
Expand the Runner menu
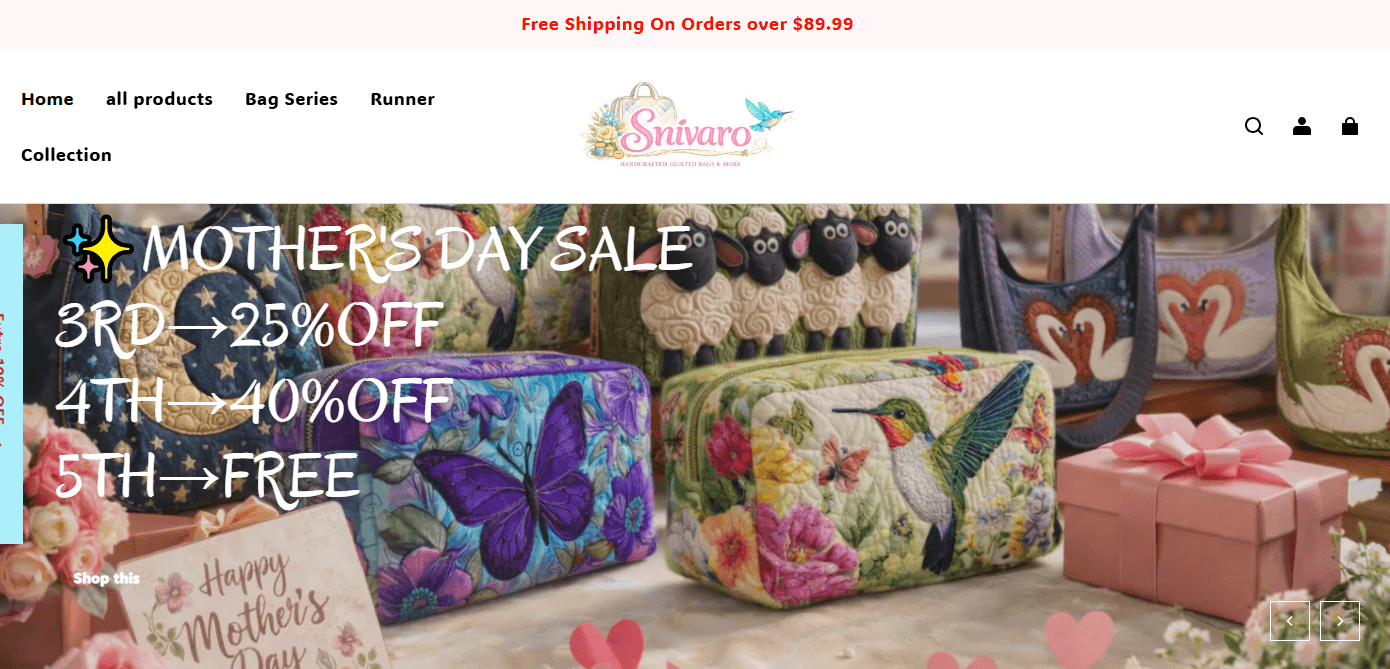click(x=402, y=99)
